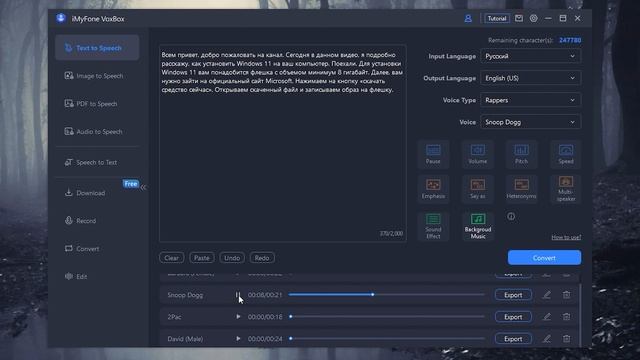Screen dimensions: 640x360
Task: Open the mail feedback icon
Action: (x=519, y=18)
